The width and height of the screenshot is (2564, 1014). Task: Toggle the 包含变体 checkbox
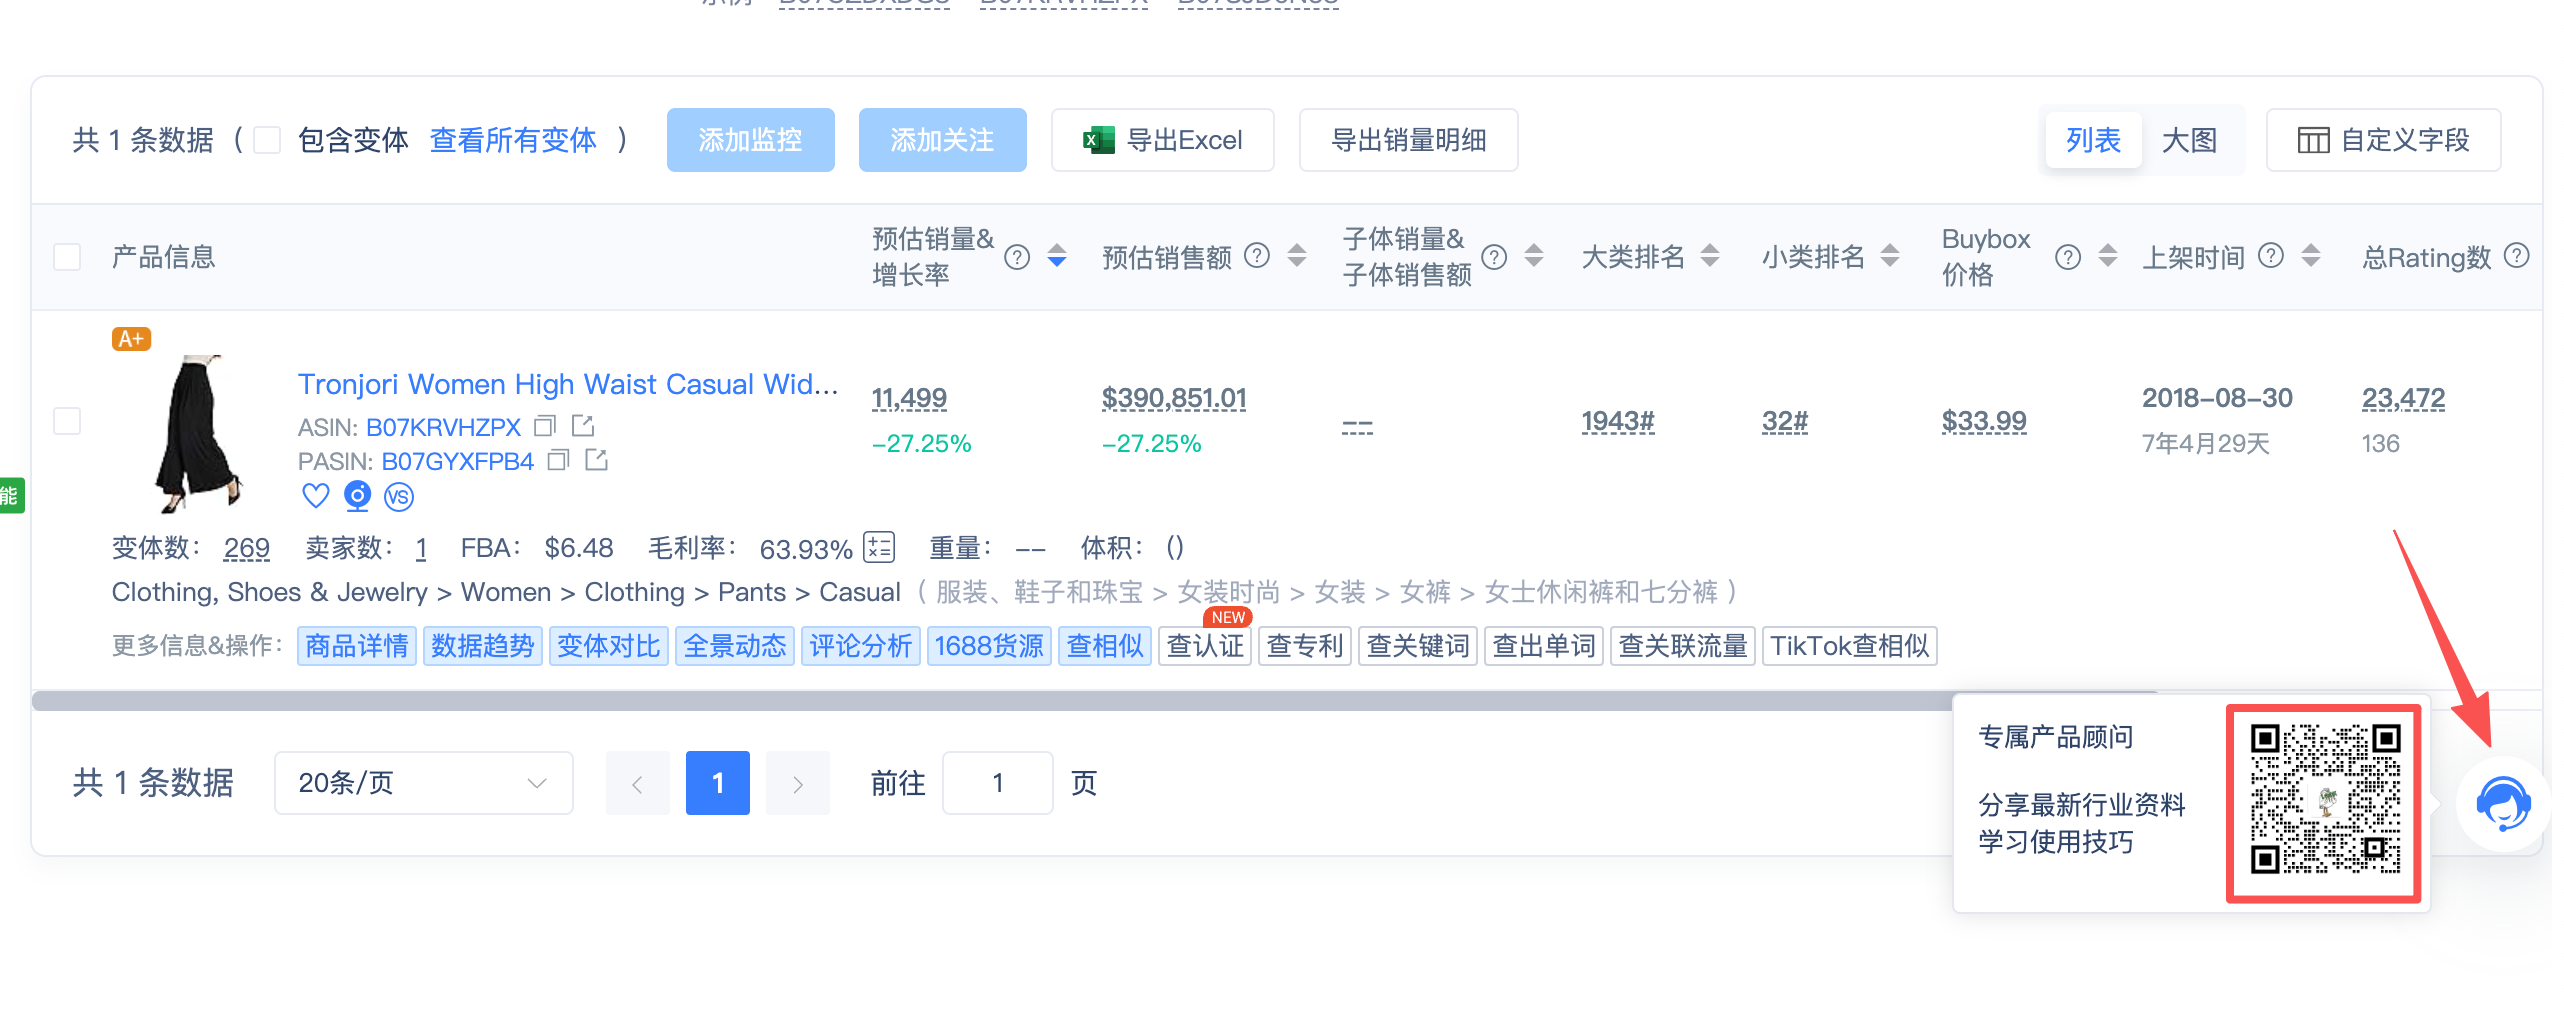267,140
